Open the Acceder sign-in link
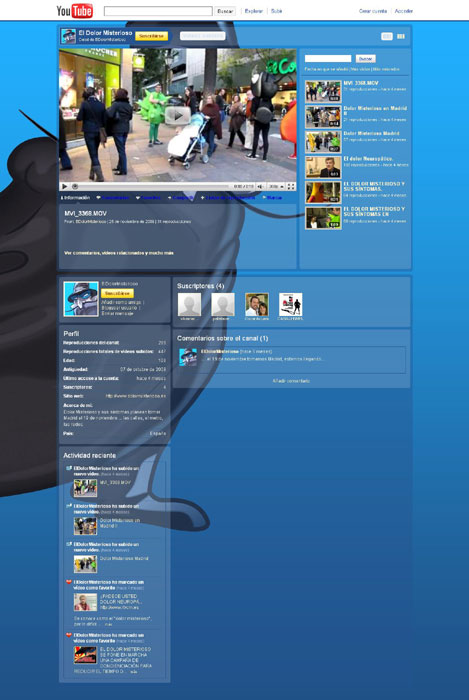Viewport: 469px width, 700px height. click(x=404, y=11)
